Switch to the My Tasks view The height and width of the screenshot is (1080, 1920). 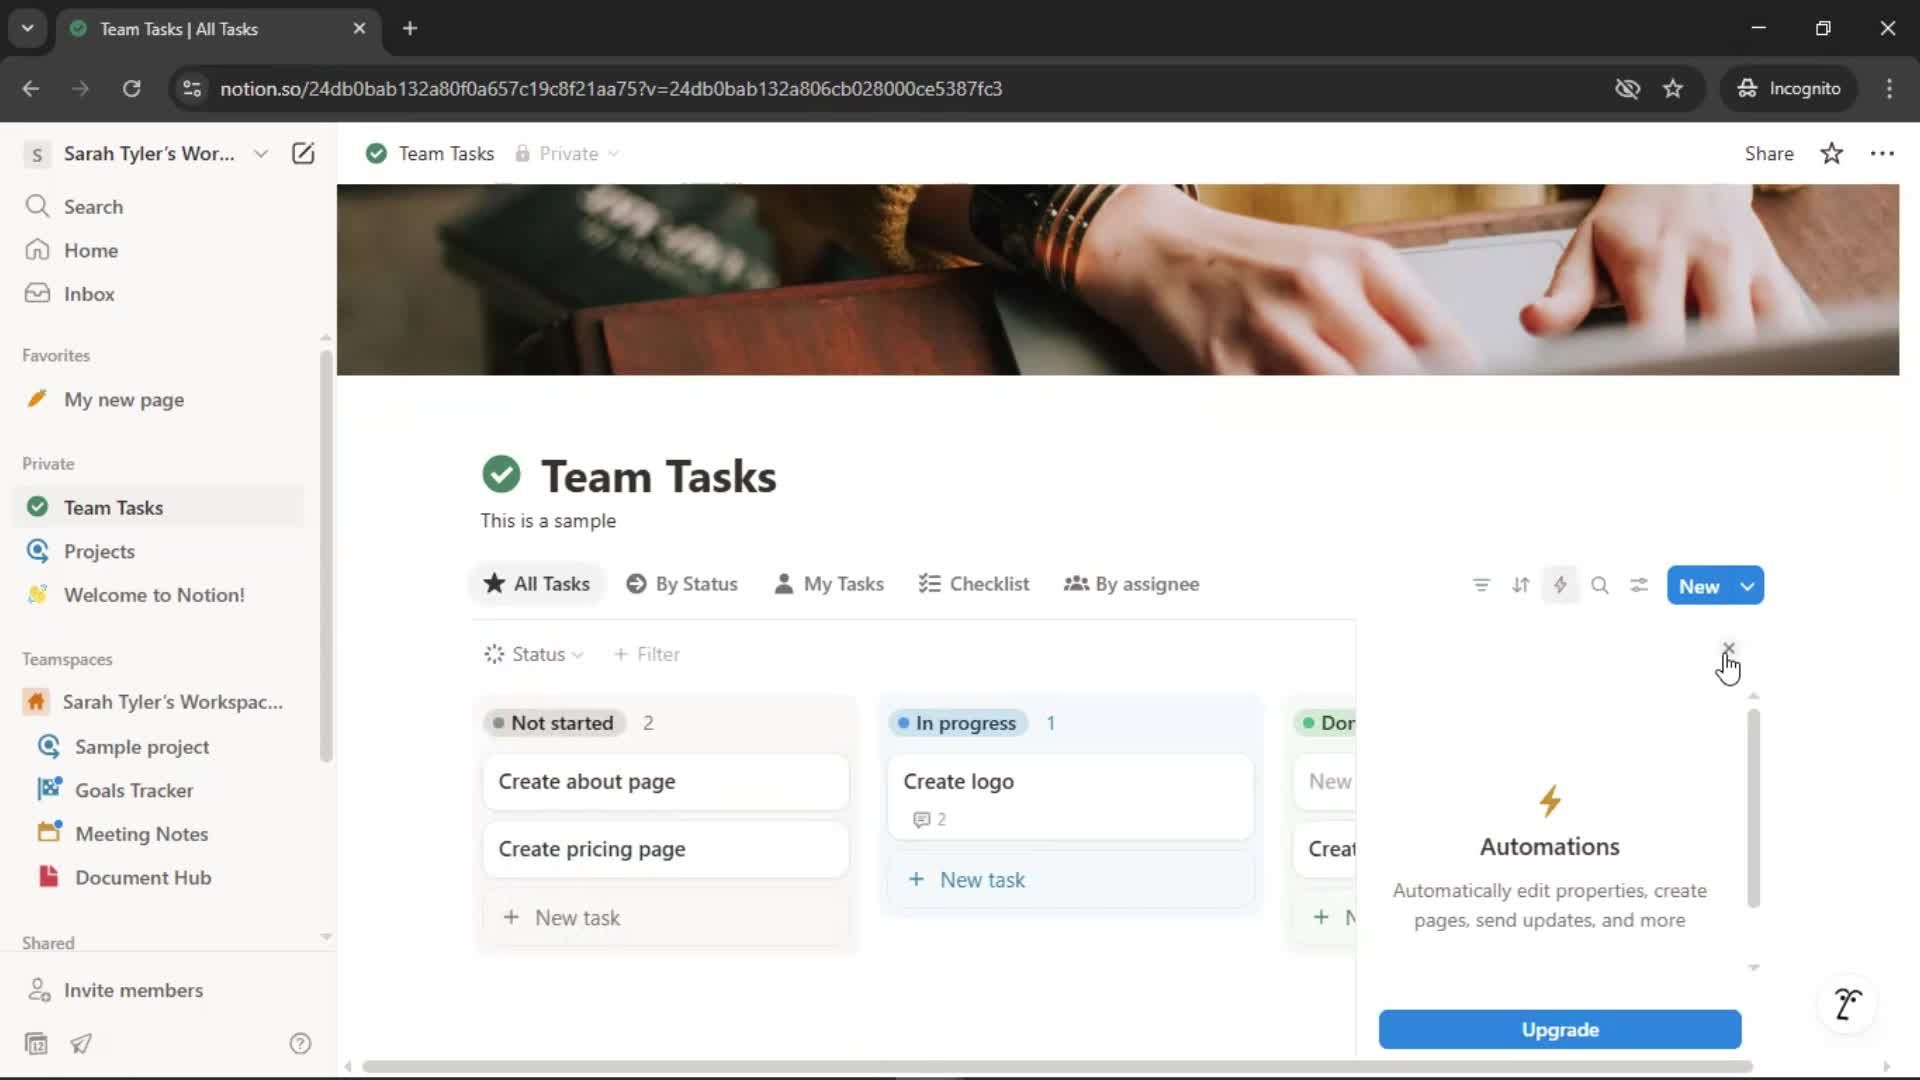tap(829, 584)
